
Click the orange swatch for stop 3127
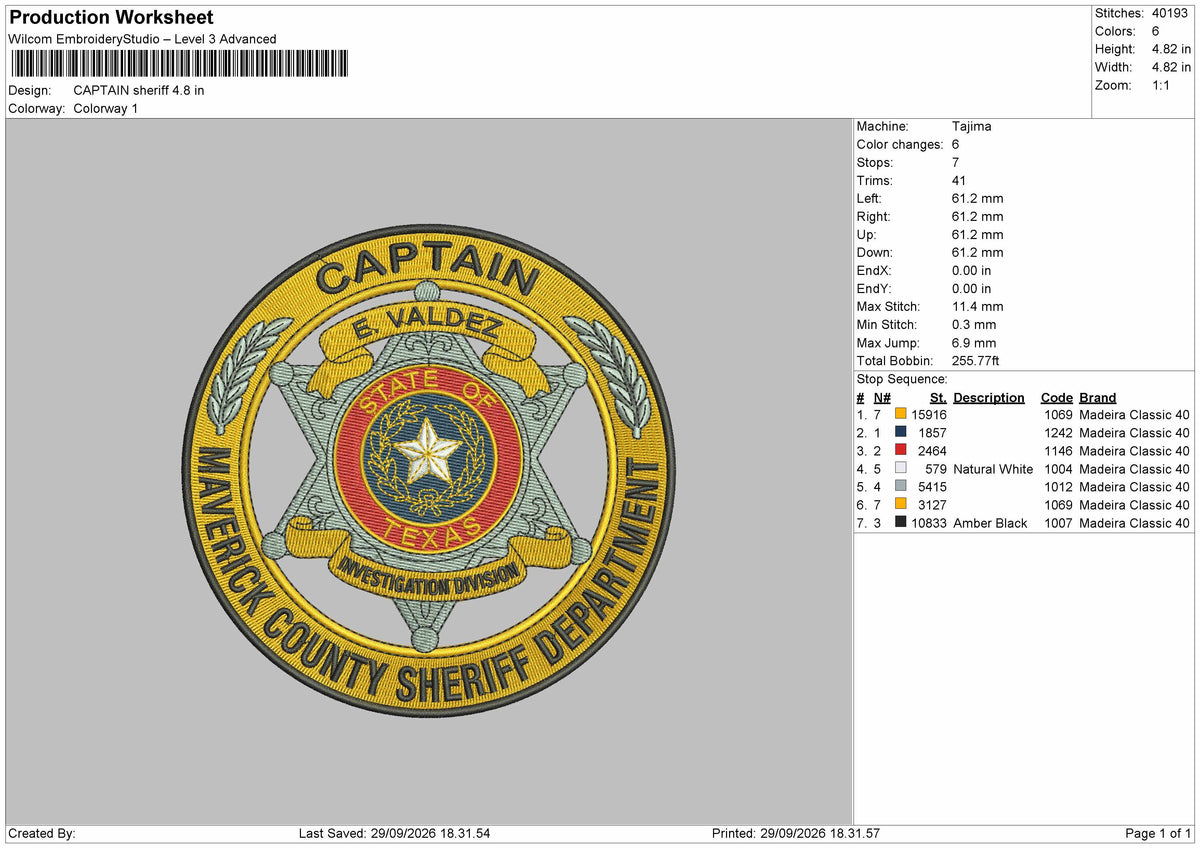pos(901,504)
